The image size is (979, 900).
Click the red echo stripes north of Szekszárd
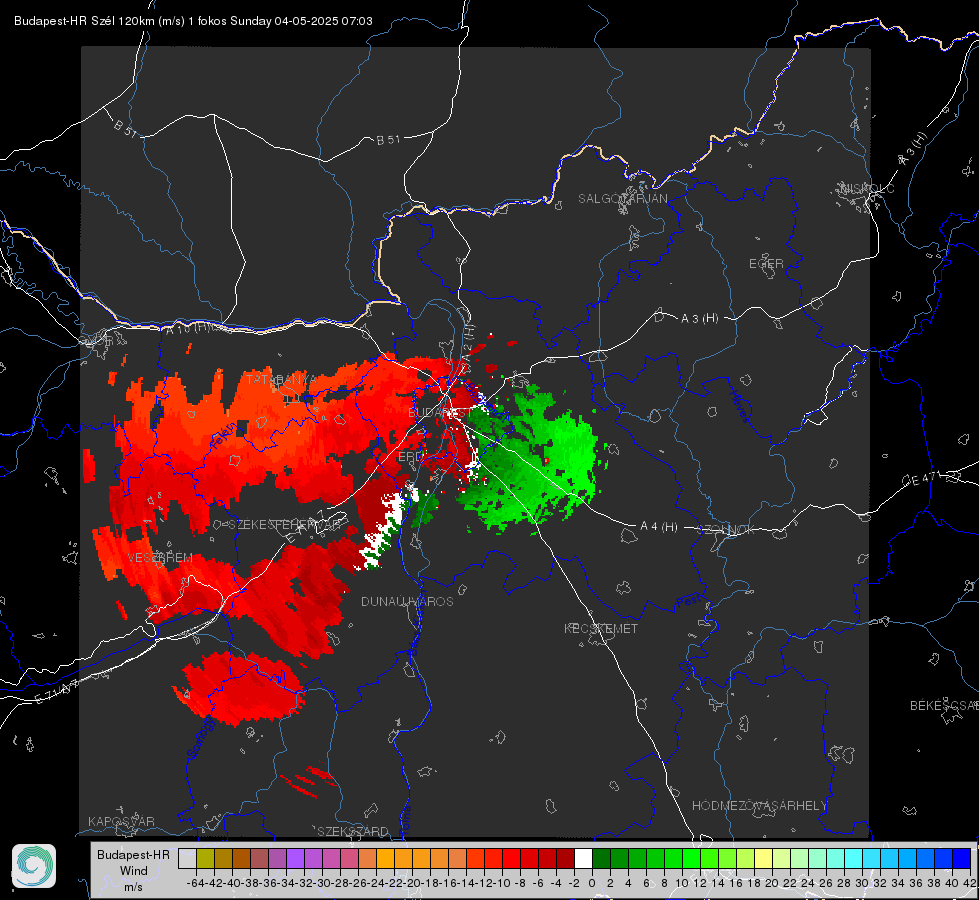point(307,781)
